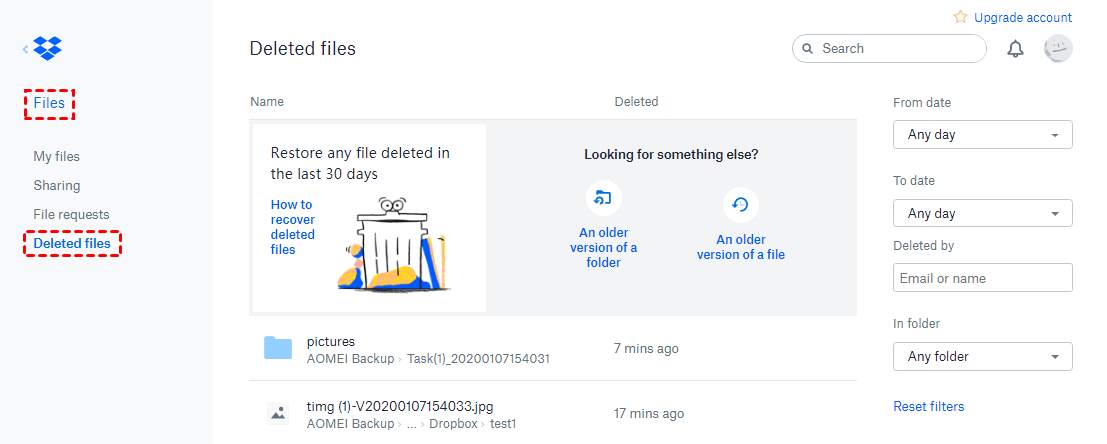Click the Search input field

click(x=900, y=48)
